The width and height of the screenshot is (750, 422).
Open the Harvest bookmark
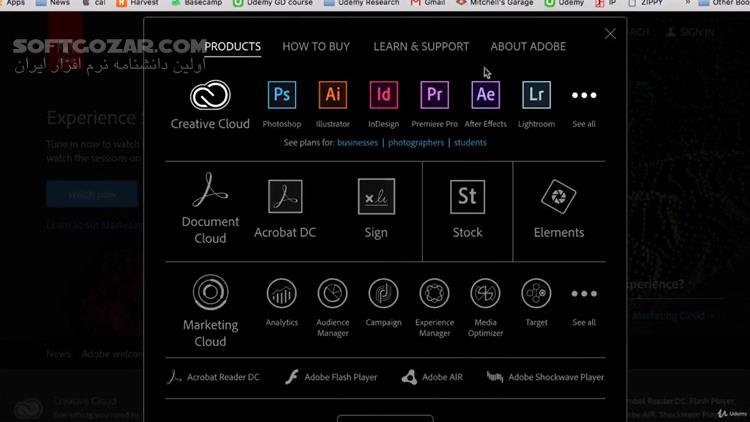138,3
